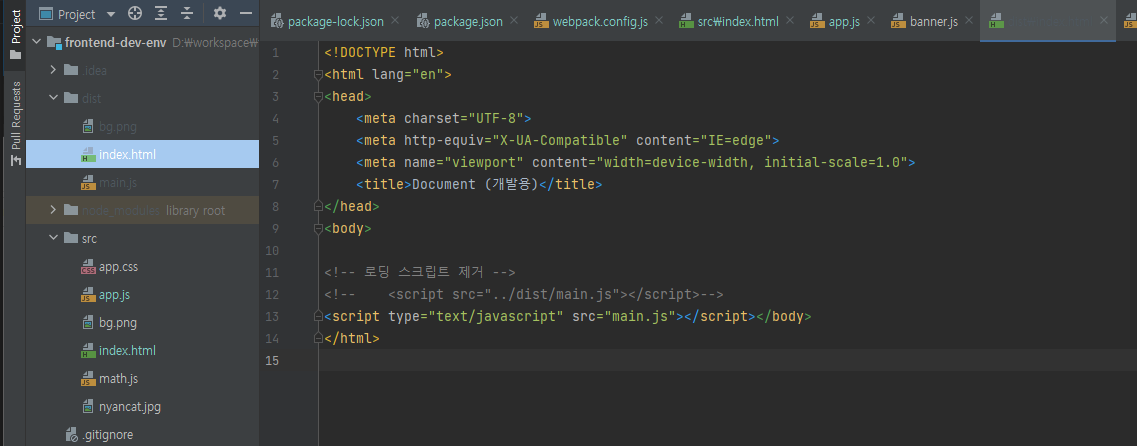Select the node_modules library root row label

click(153, 210)
